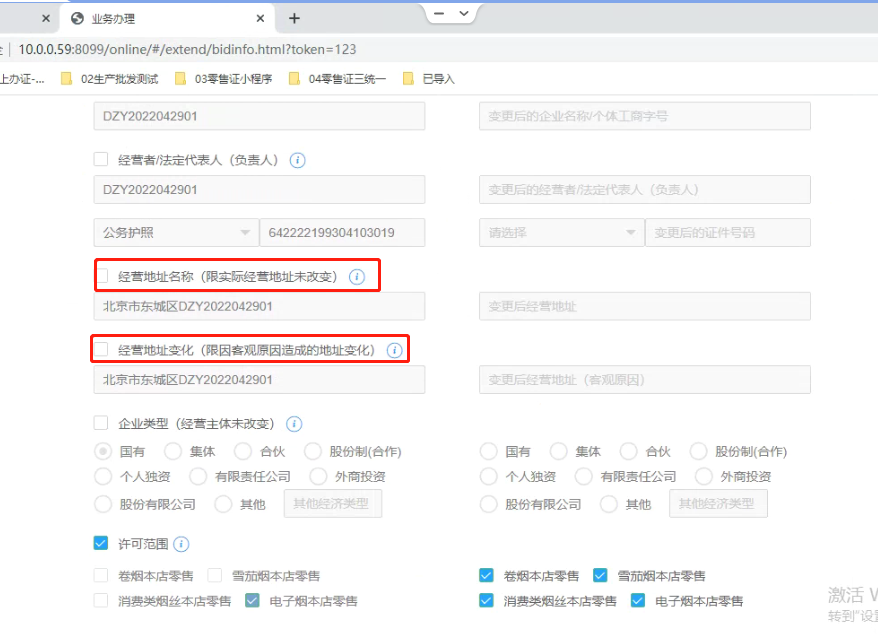
Task: Tick the 企业类型 checkbox
Action: click(x=101, y=423)
